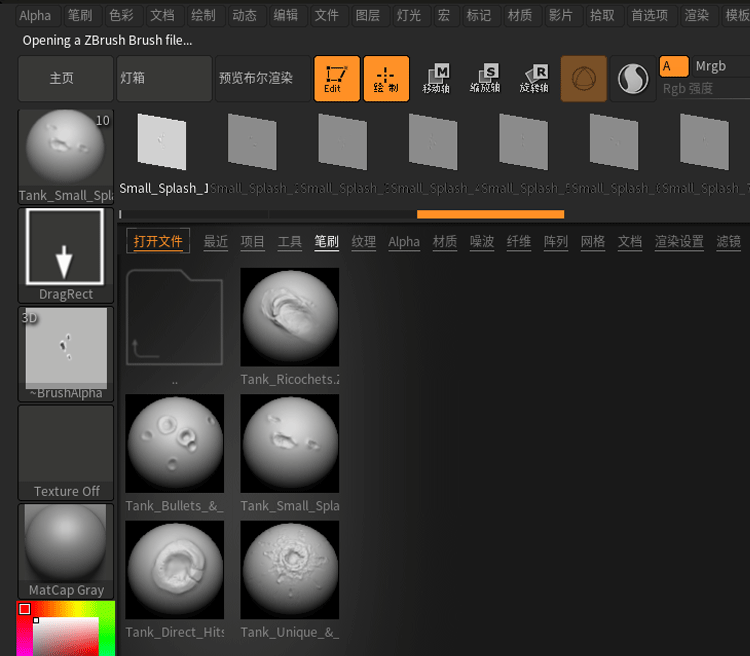750x656 pixels.
Task: Switch to the 笔刷 brush tab in LightBox
Action: 327,242
